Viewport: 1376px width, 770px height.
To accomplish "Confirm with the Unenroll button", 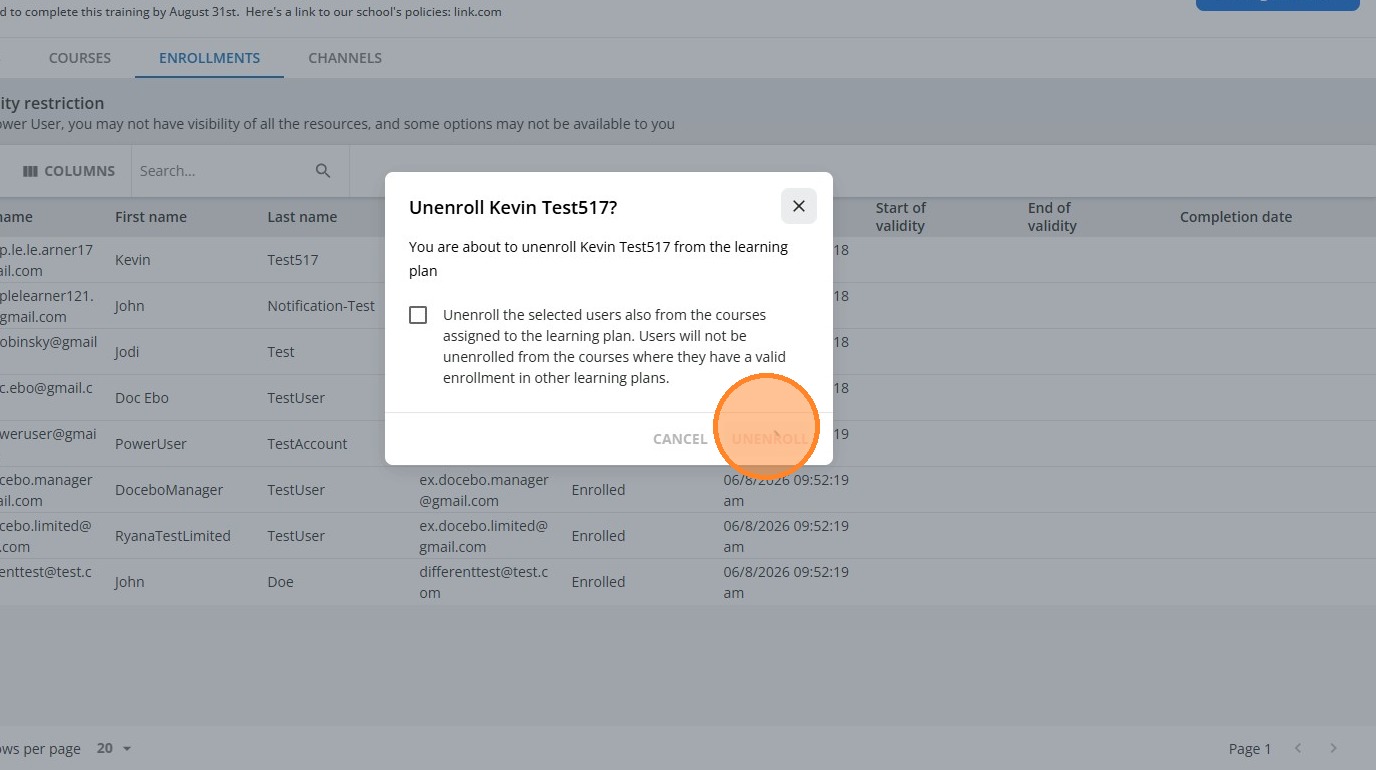I will coord(769,439).
